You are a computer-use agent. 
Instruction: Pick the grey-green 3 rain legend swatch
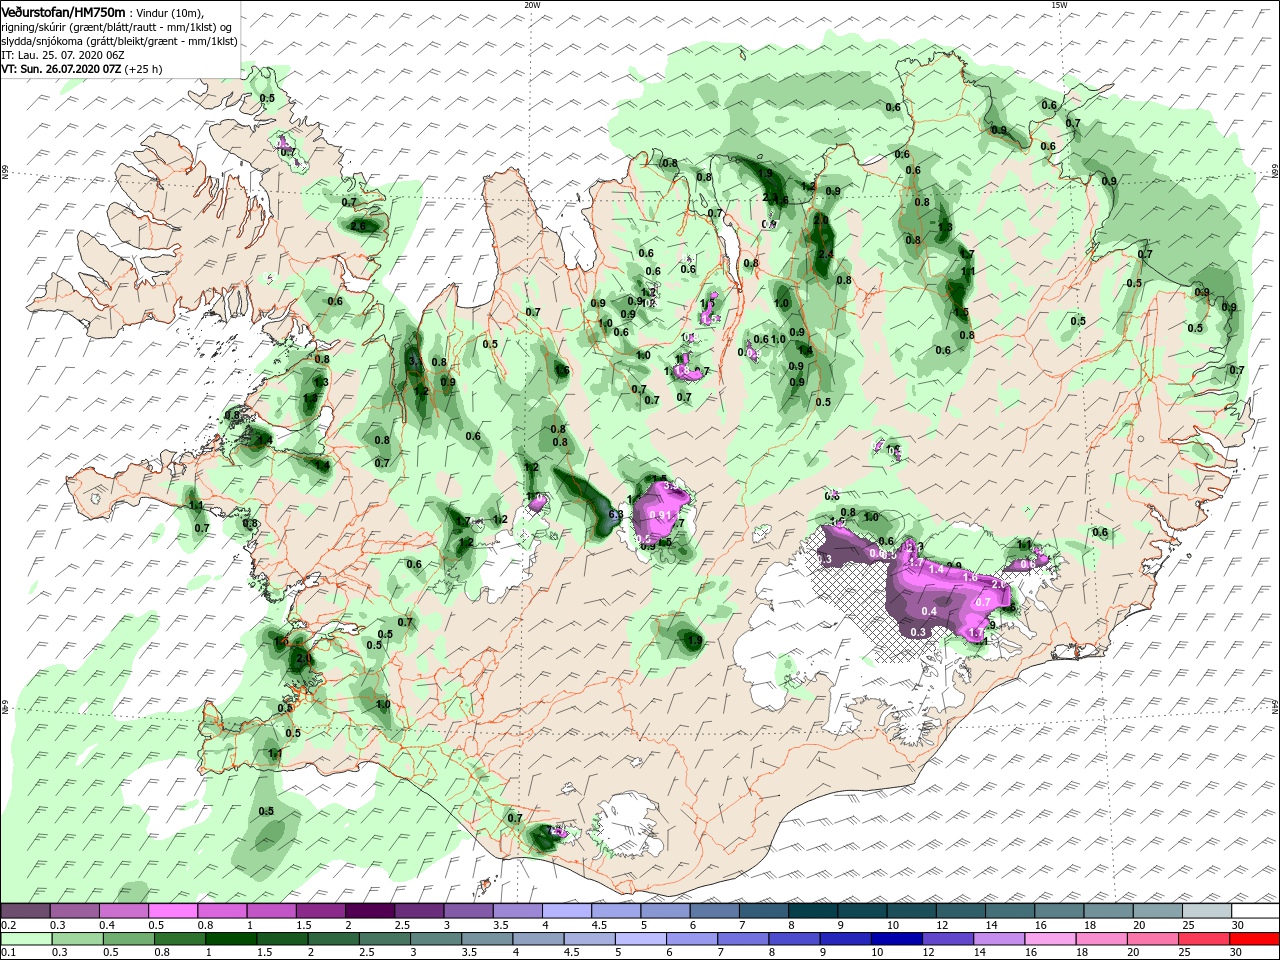pyautogui.click(x=435, y=939)
